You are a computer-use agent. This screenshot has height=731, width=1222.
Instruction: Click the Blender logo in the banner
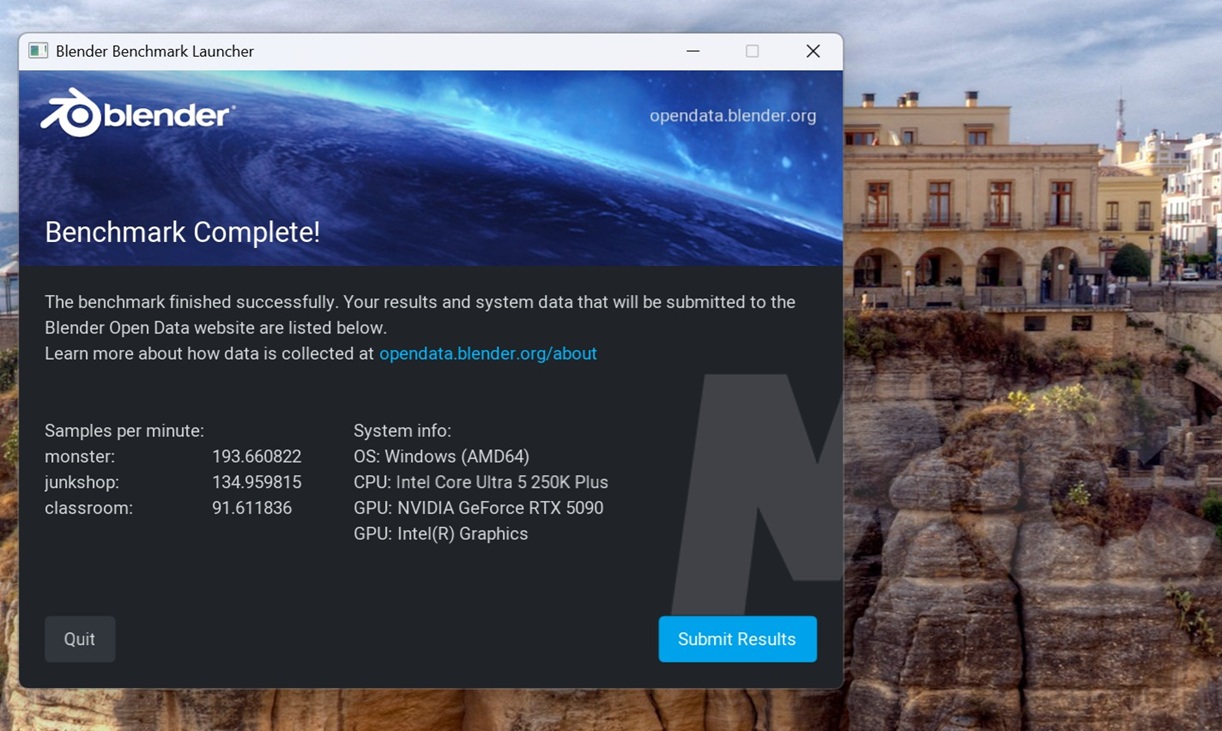[136, 114]
